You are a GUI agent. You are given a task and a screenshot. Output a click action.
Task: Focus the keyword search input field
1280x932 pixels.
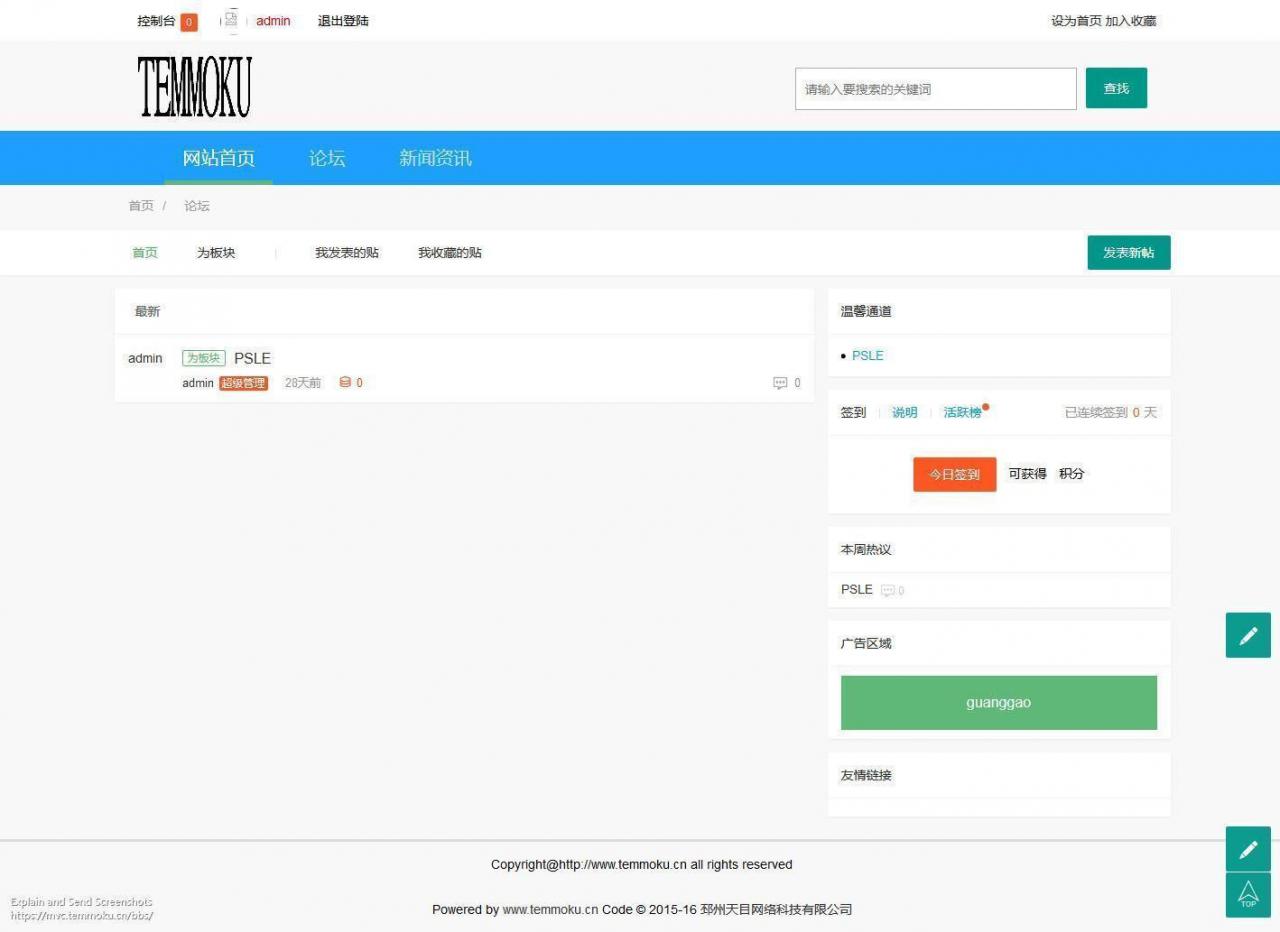pyautogui.click(x=935, y=89)
